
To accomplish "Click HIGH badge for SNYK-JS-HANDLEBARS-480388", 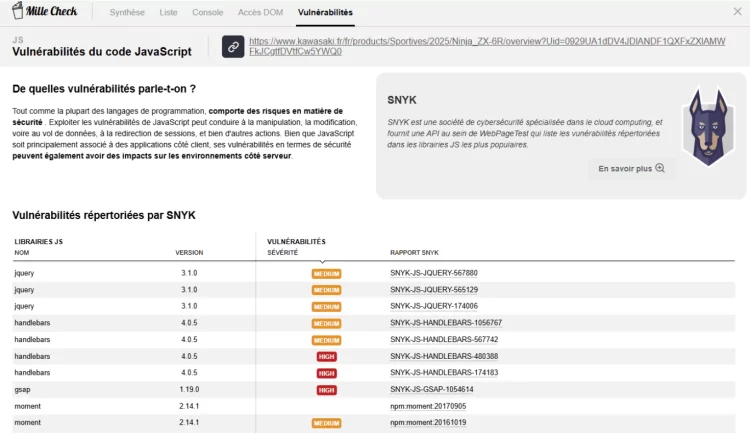I will point(326,356).
